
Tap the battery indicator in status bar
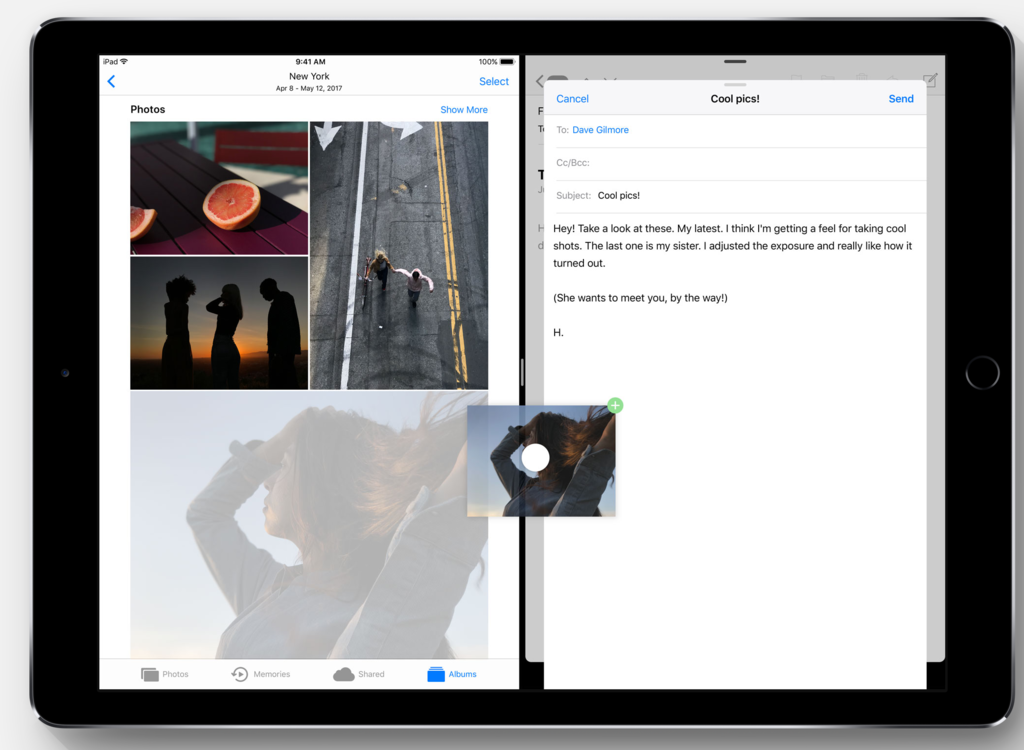point(507,61)
